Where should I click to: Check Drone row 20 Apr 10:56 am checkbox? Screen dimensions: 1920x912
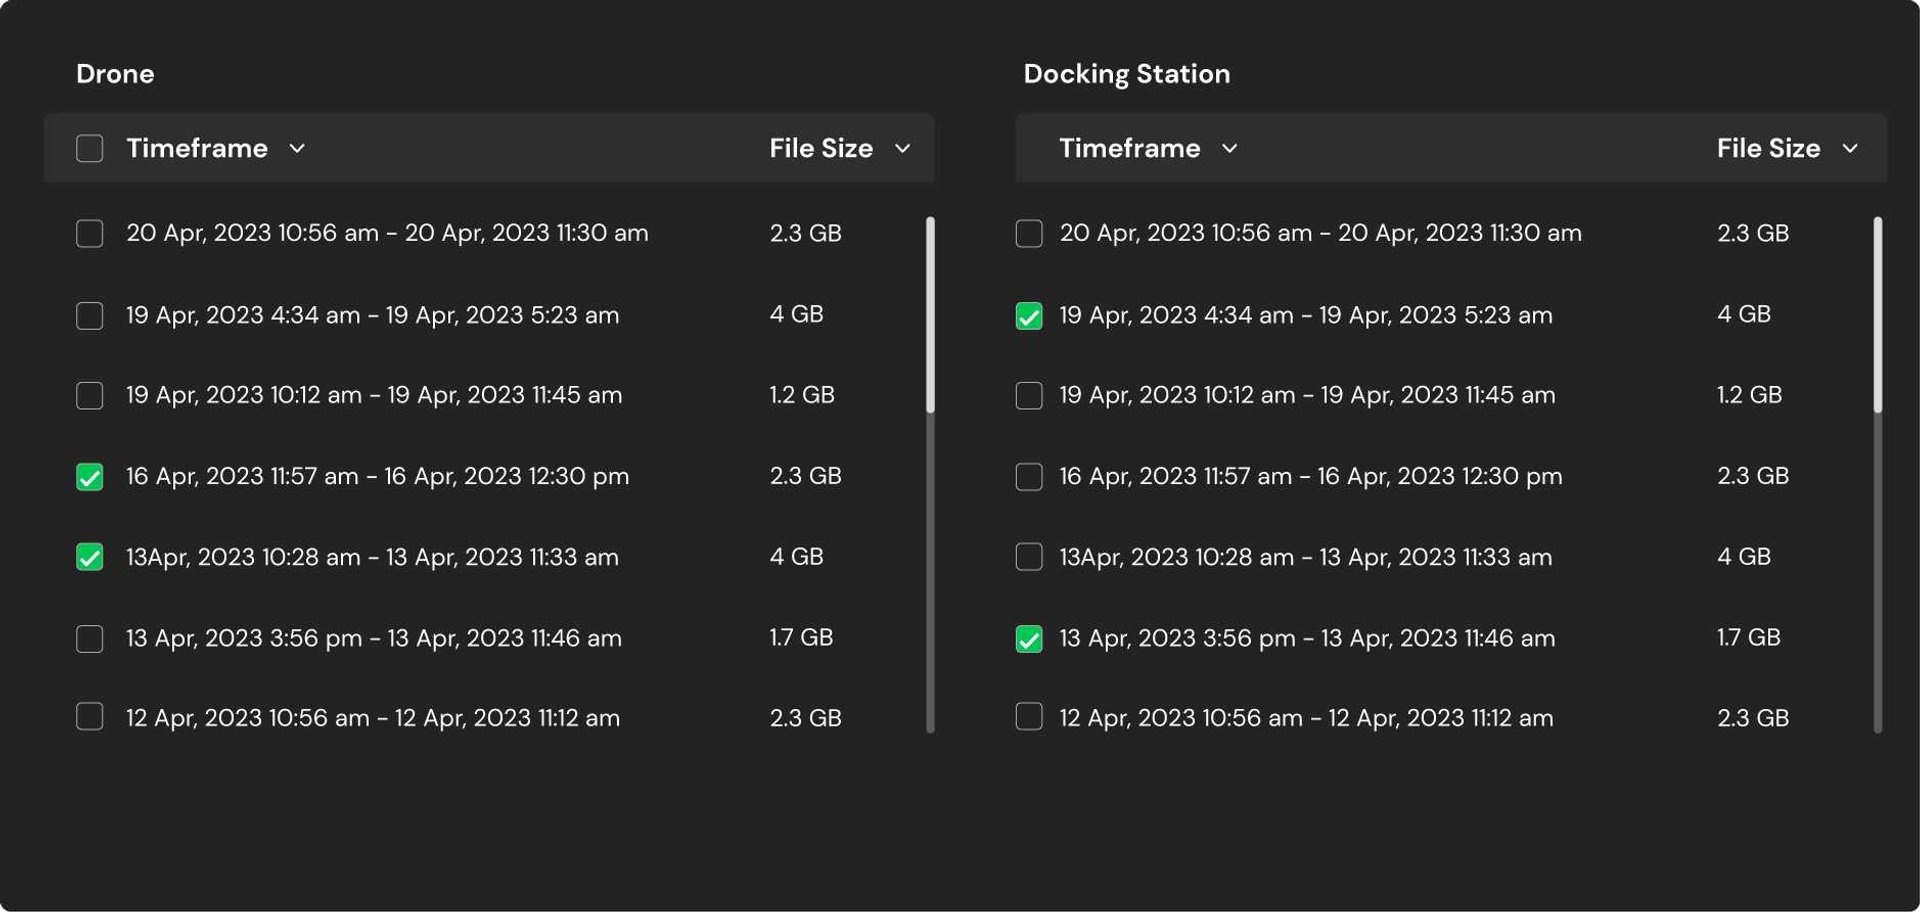pyautogui.click(x=89, y=233)
